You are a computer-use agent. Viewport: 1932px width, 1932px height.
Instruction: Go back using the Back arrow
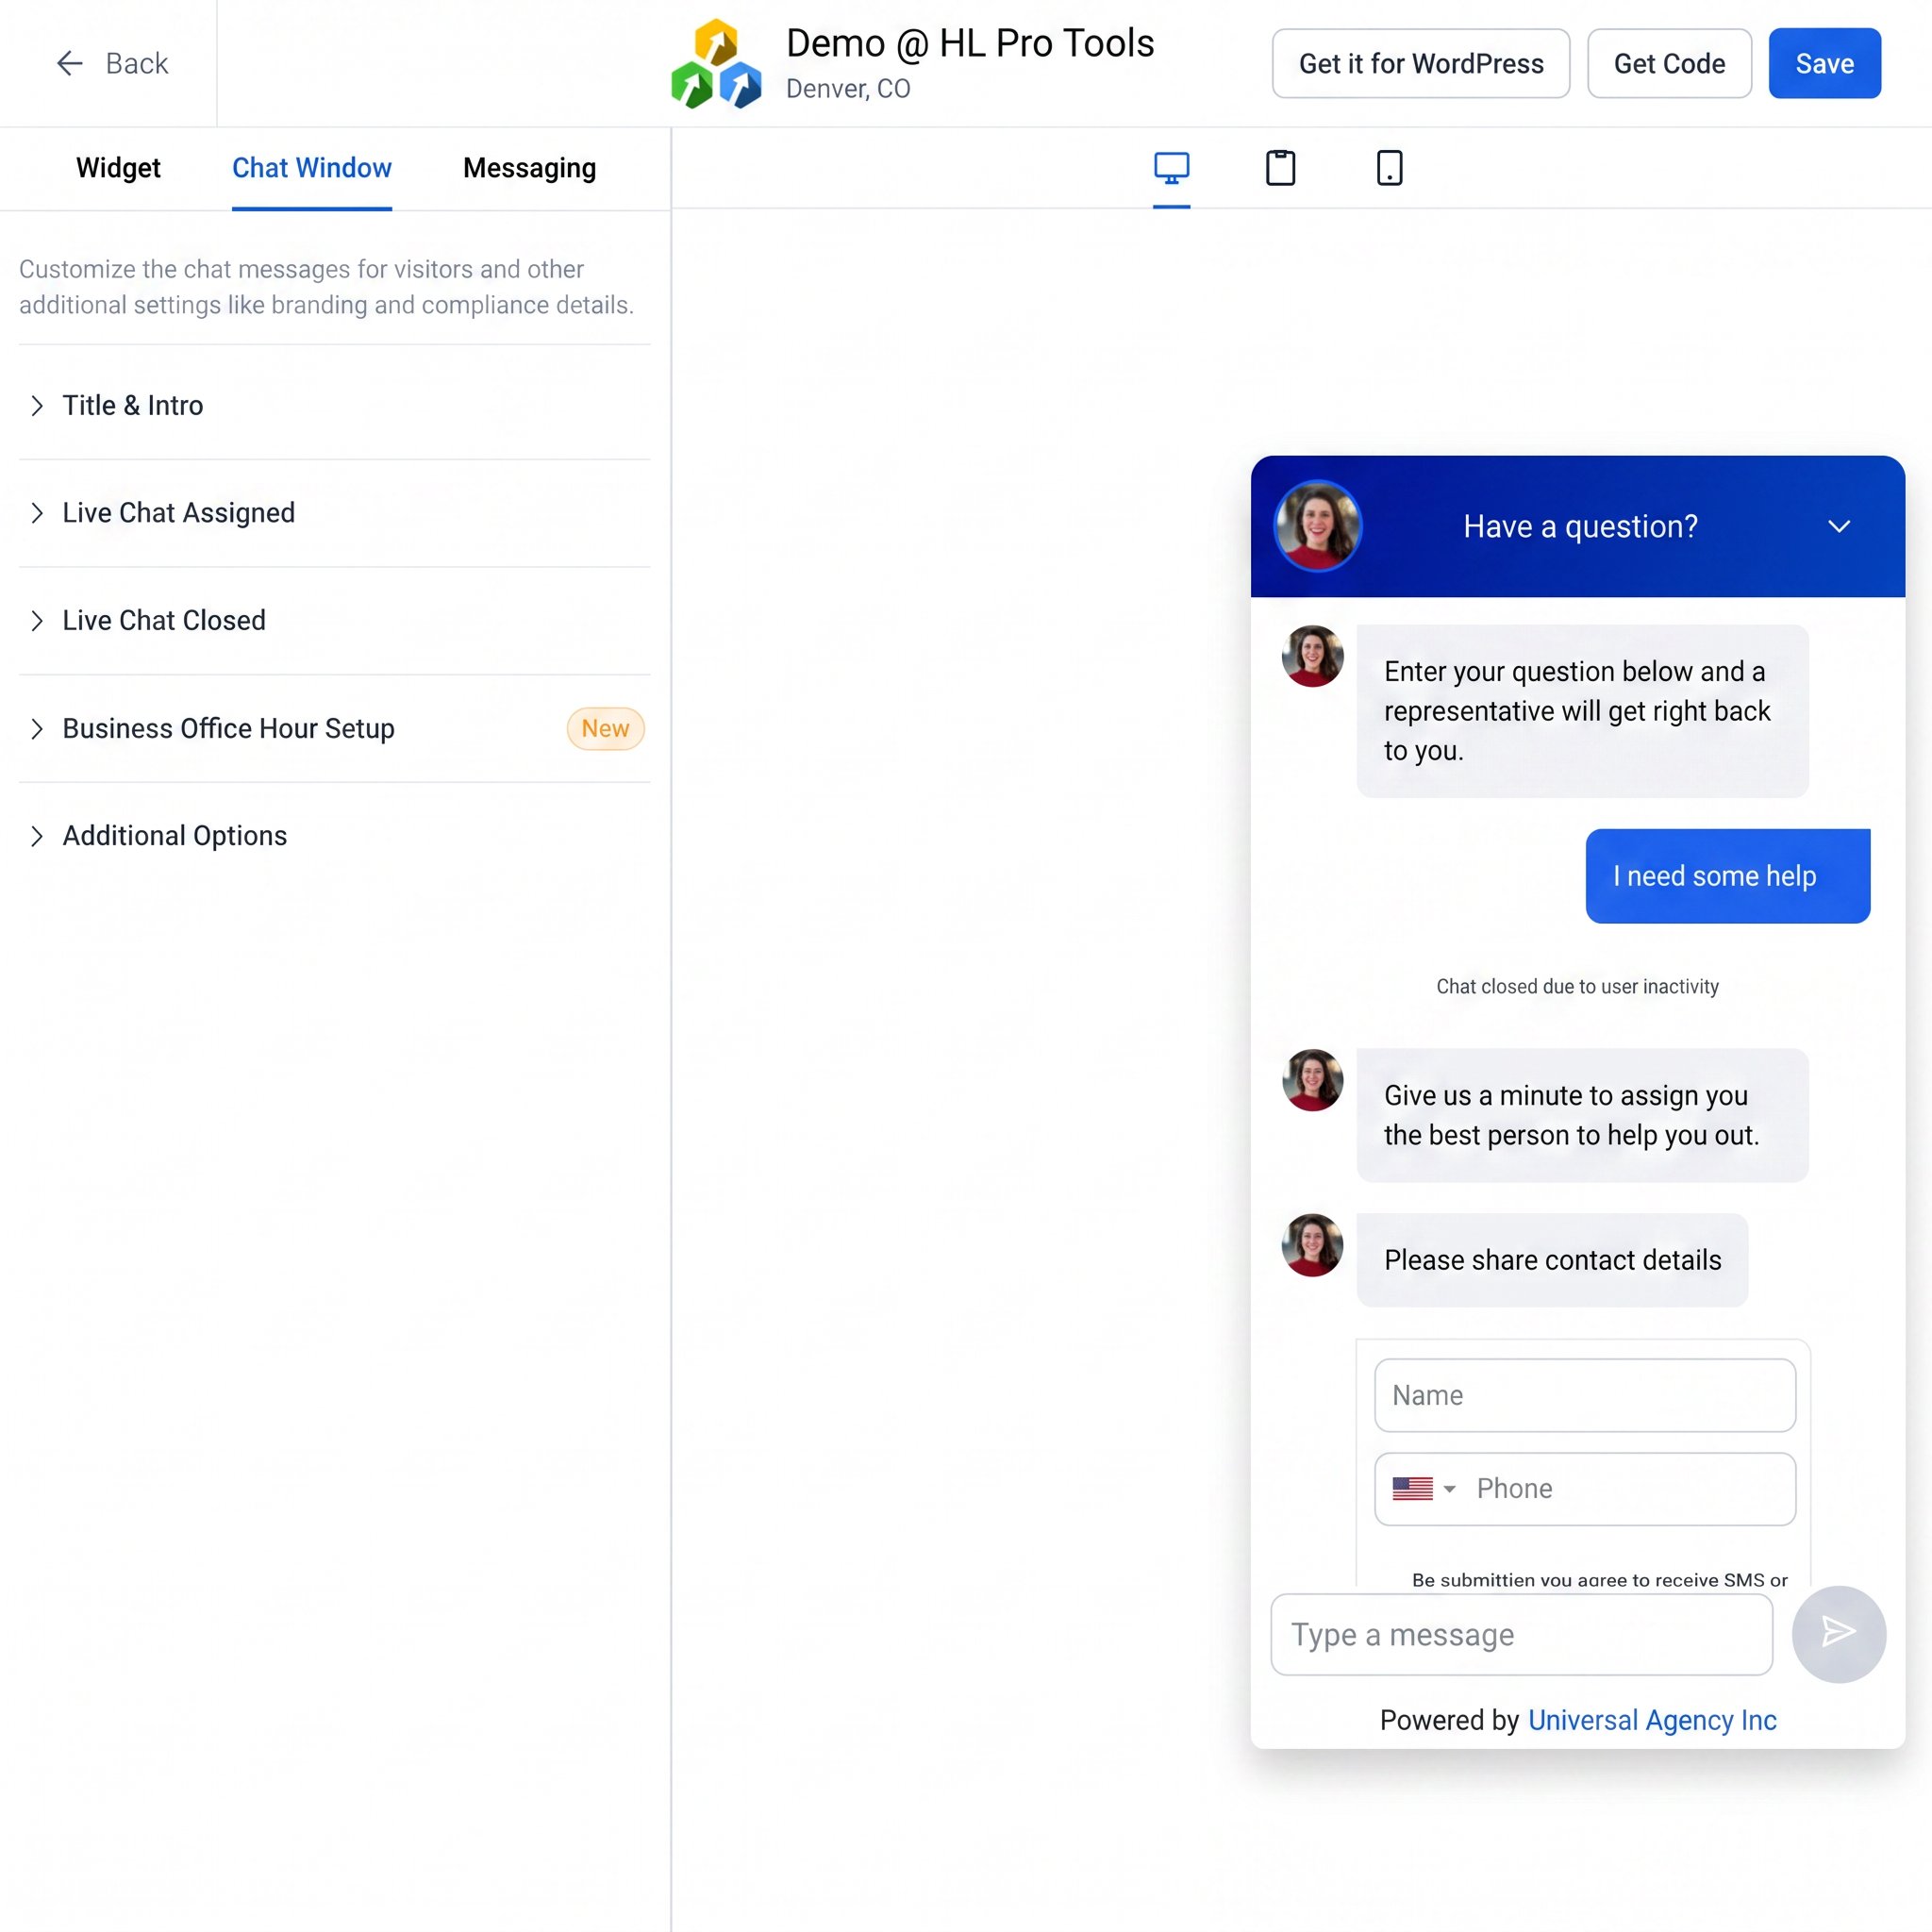pyautogui.click(x=110, y=63)
